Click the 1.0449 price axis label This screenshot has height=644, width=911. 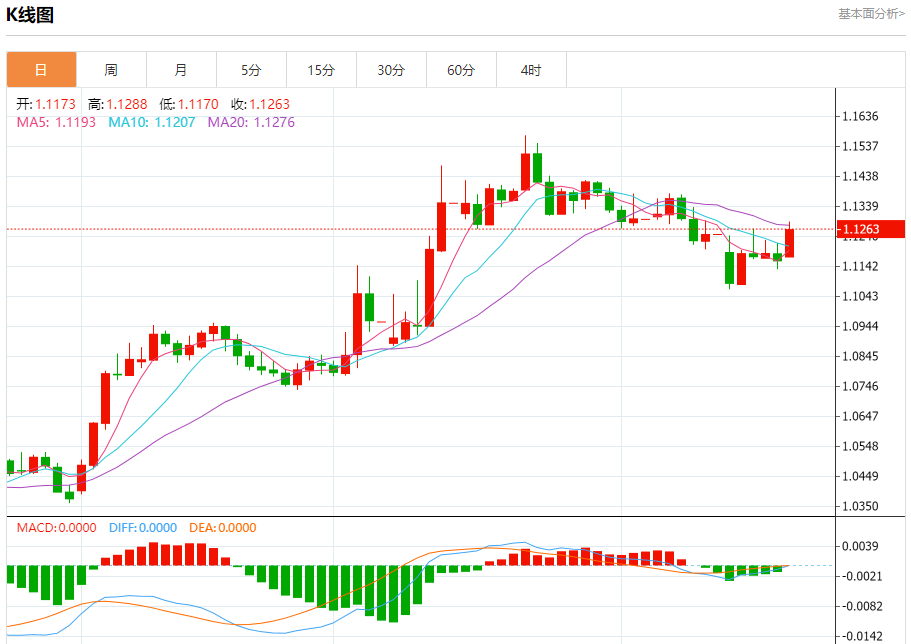860,477
